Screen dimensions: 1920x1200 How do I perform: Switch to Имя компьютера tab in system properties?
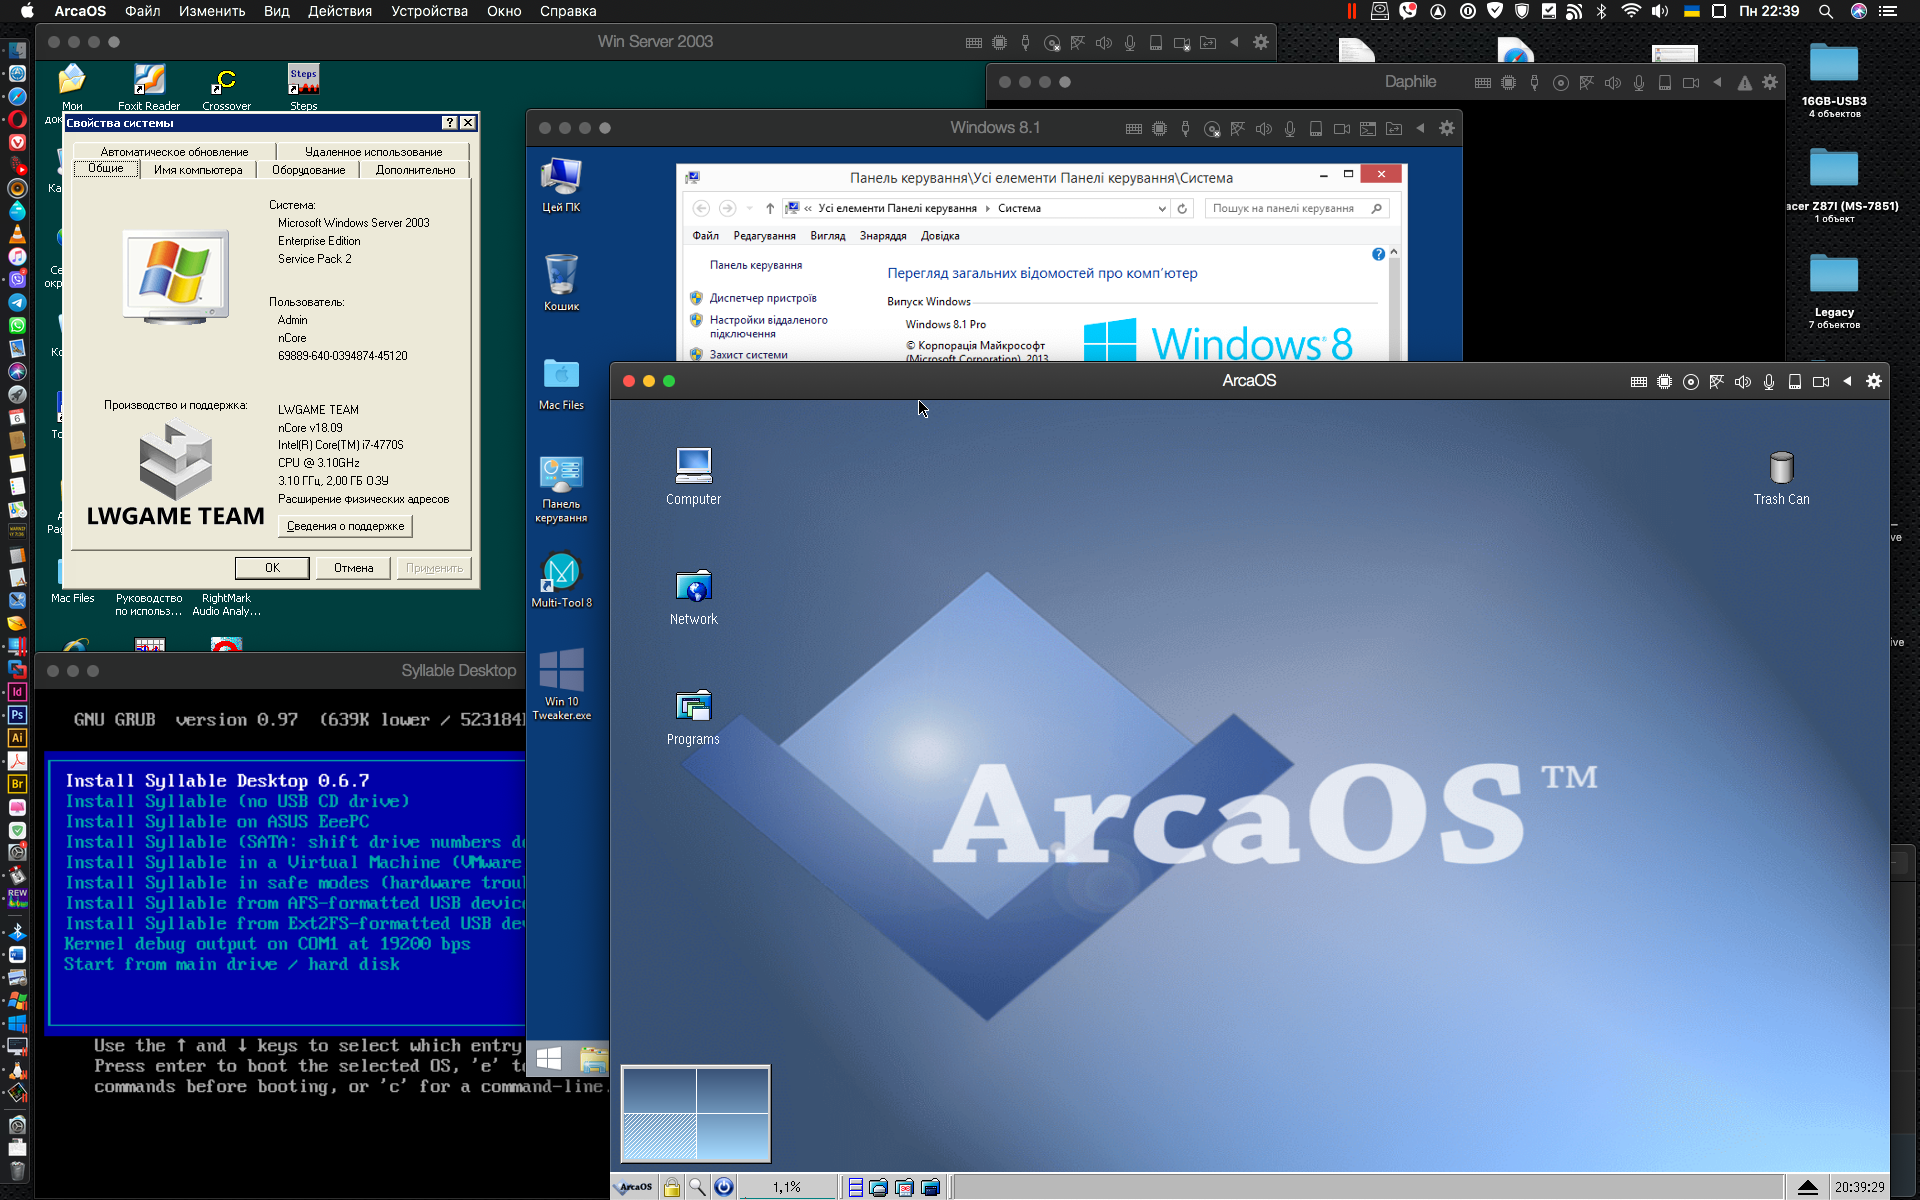click(x=198, y=170)
